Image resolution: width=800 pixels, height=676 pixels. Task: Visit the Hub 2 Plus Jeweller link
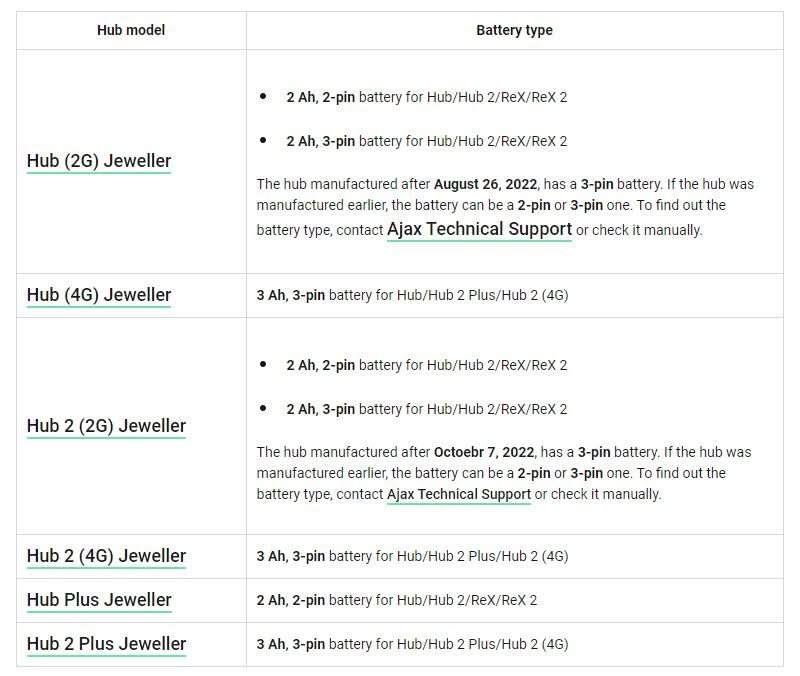(x=106, y=644)
